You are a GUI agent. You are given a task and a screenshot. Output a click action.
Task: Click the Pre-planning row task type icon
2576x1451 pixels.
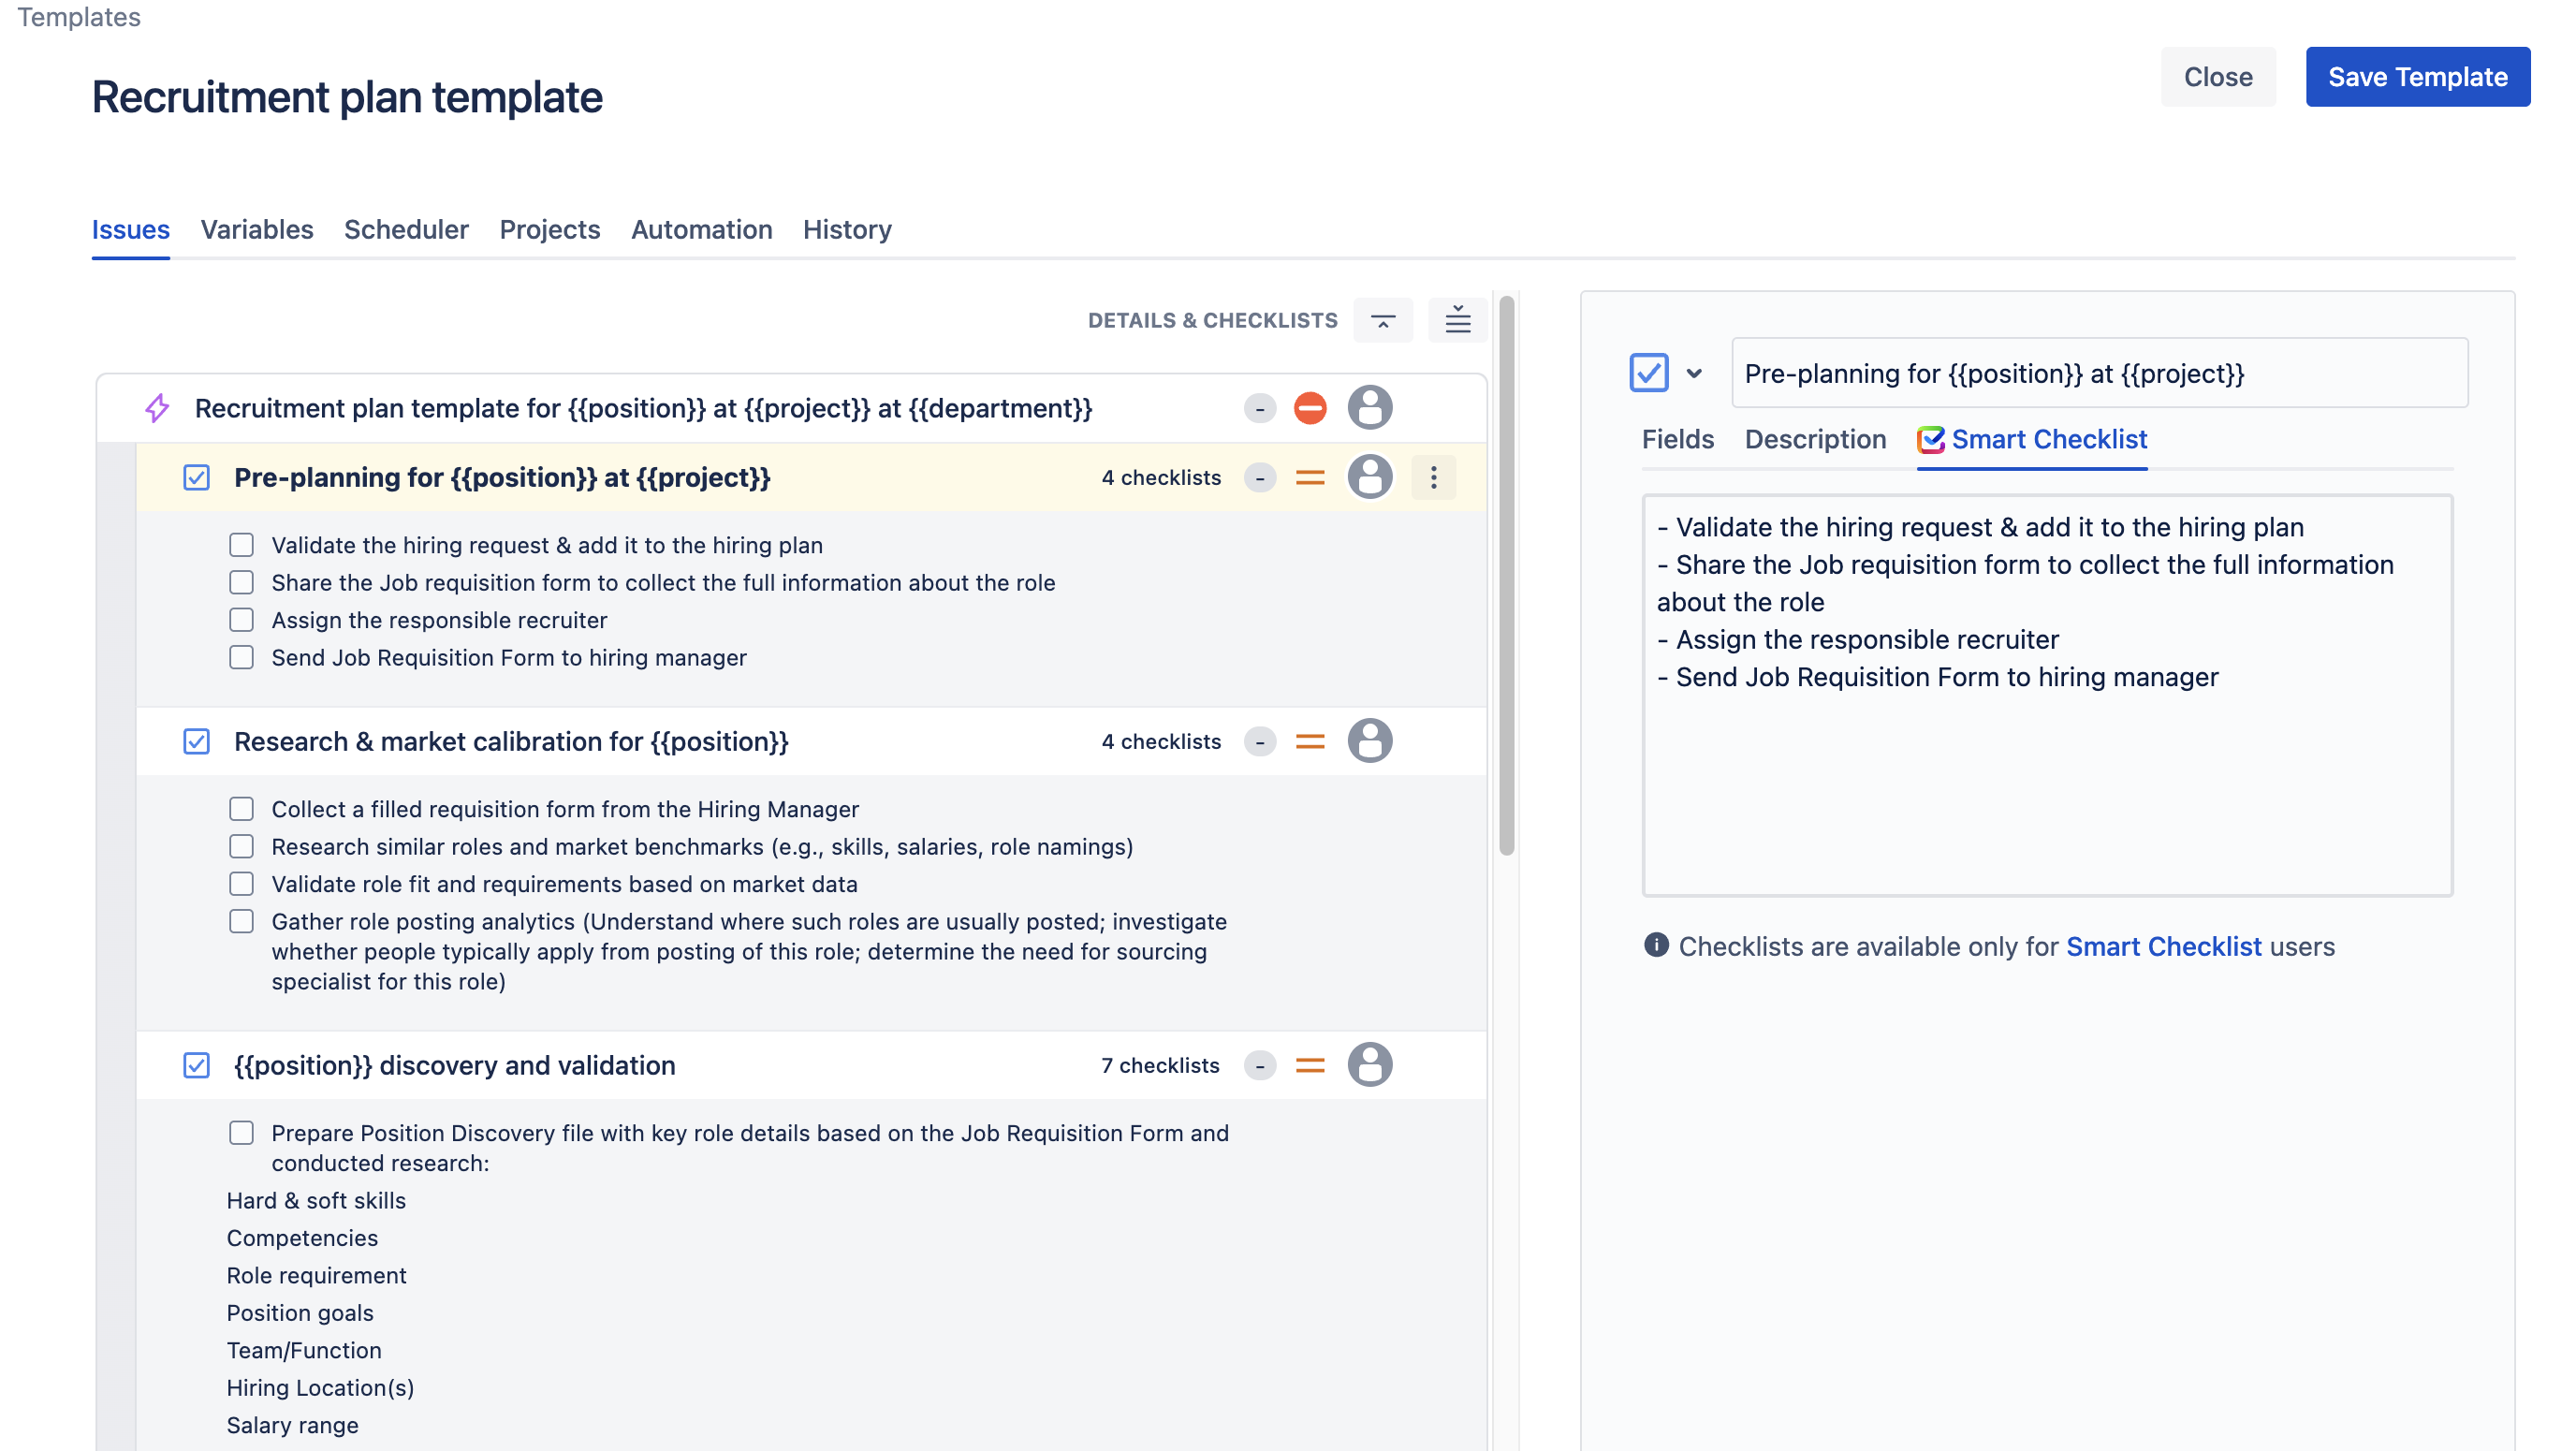pos(197,478)
